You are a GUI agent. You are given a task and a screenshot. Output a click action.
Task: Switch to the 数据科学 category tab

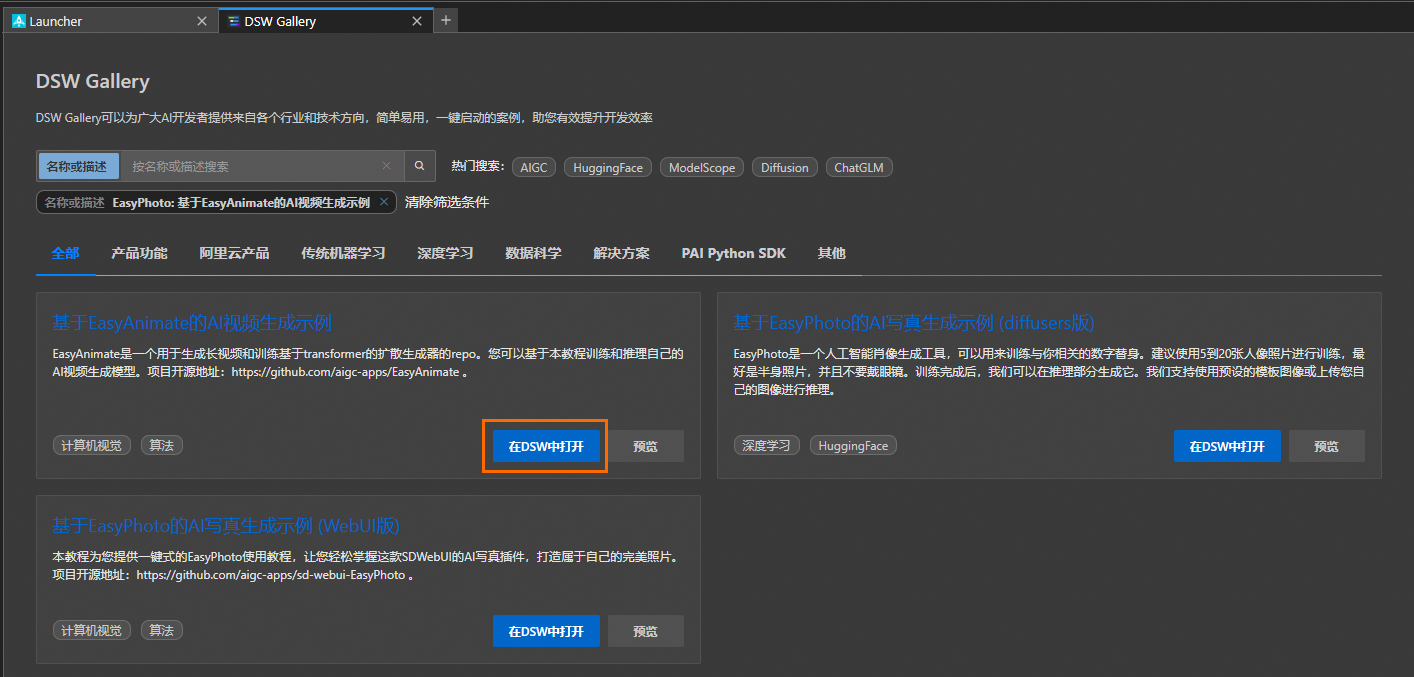(x=533, y=253)
